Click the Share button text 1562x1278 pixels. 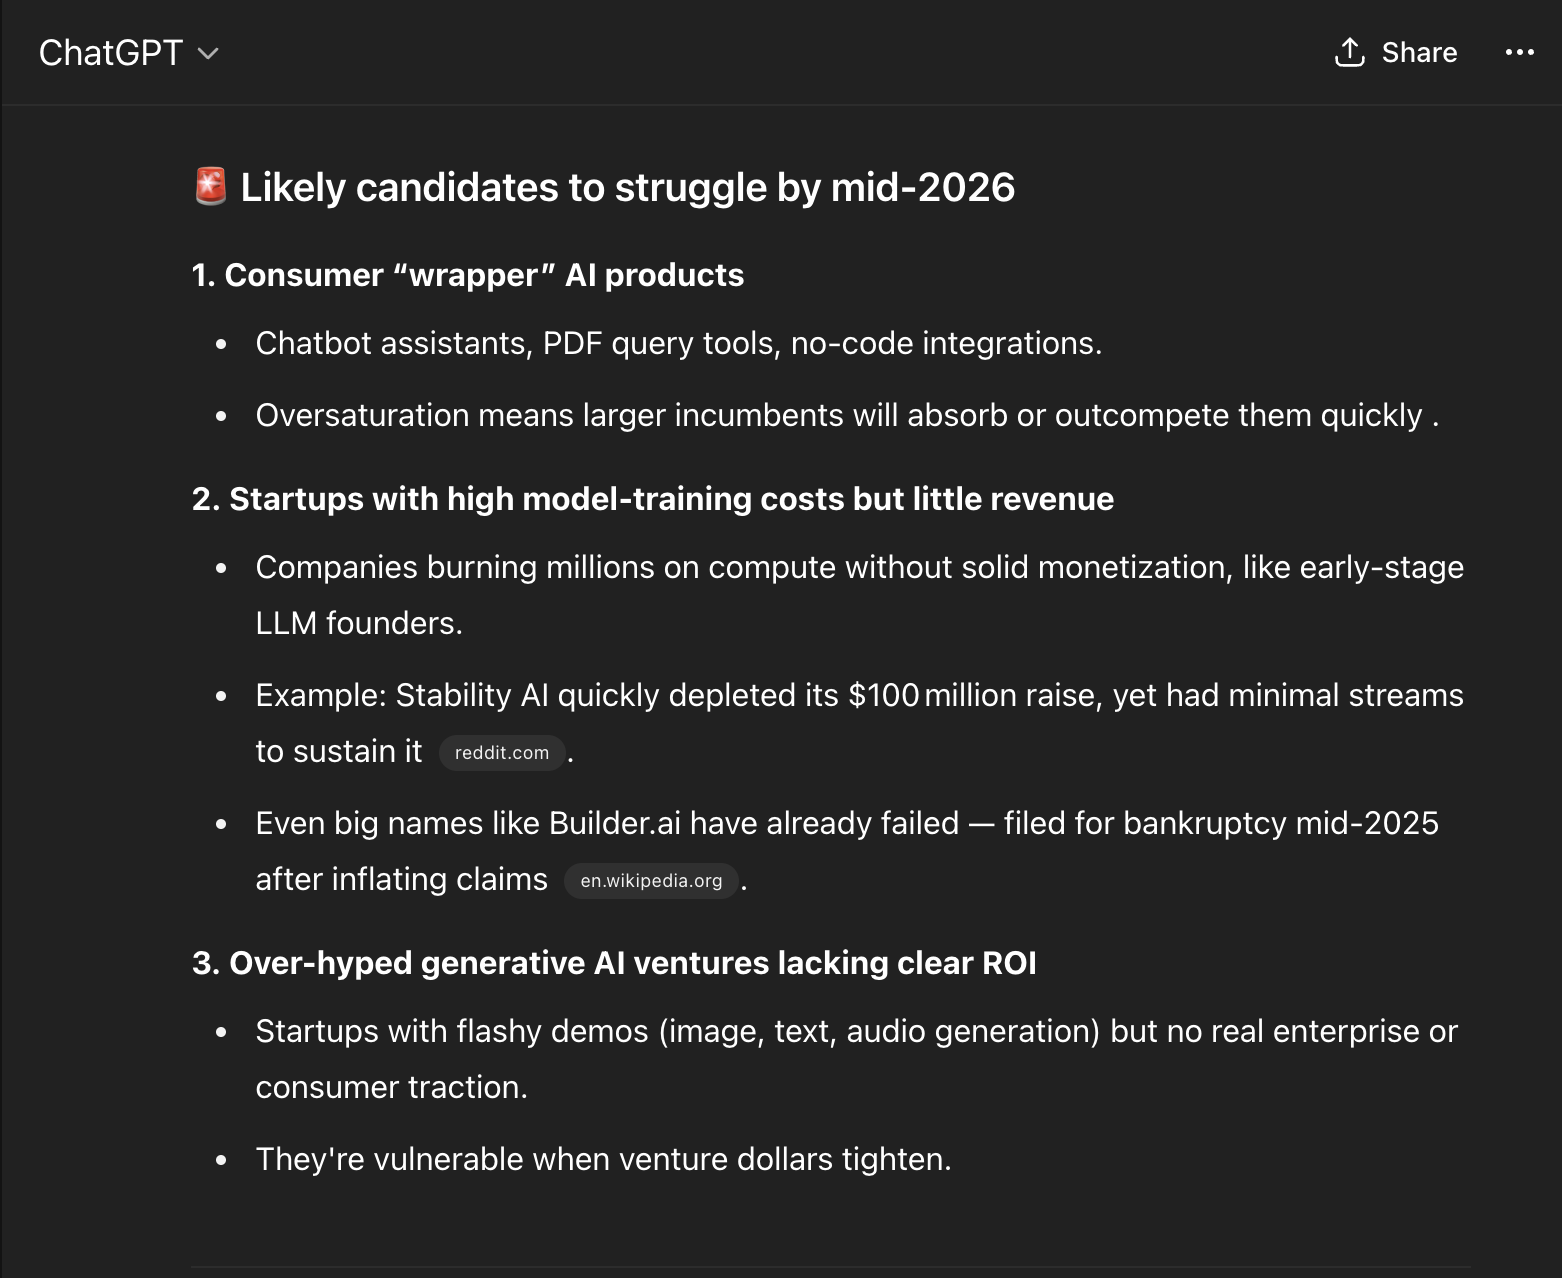[1419, 52]
